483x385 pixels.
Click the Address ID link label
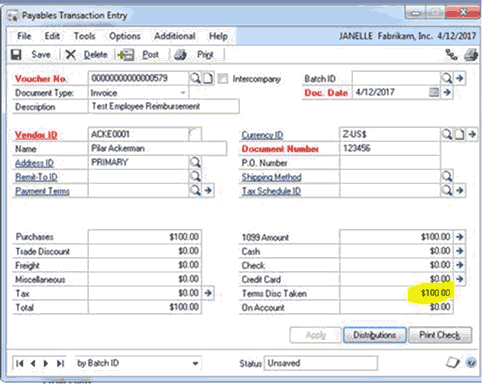tap(34, 163)
